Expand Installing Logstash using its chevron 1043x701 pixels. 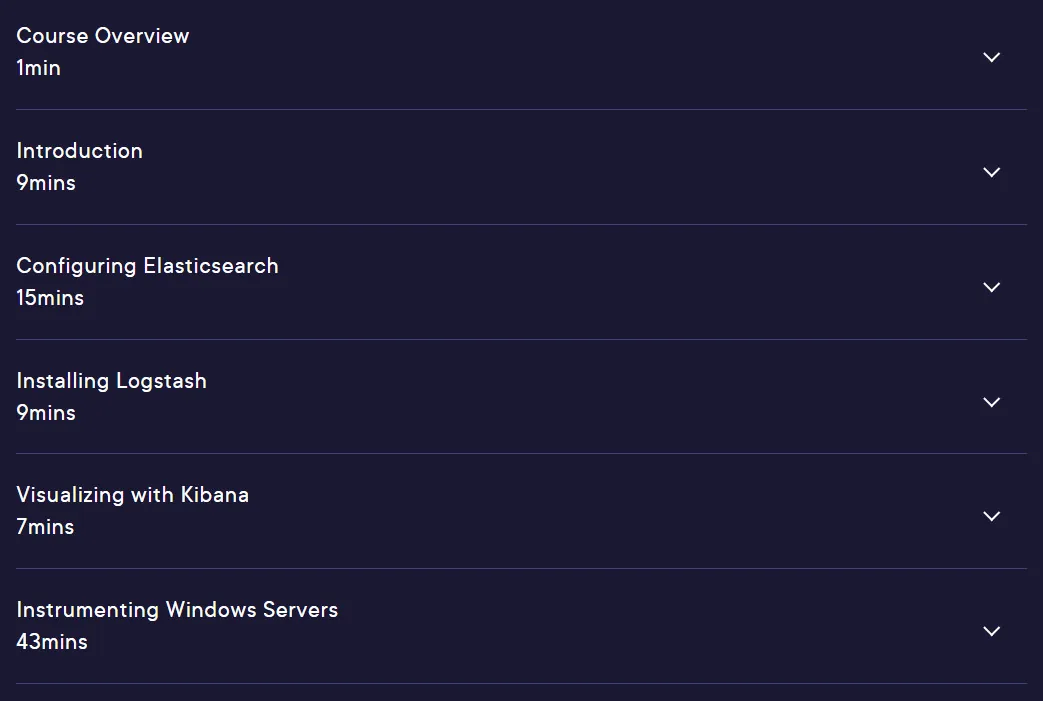991,402
